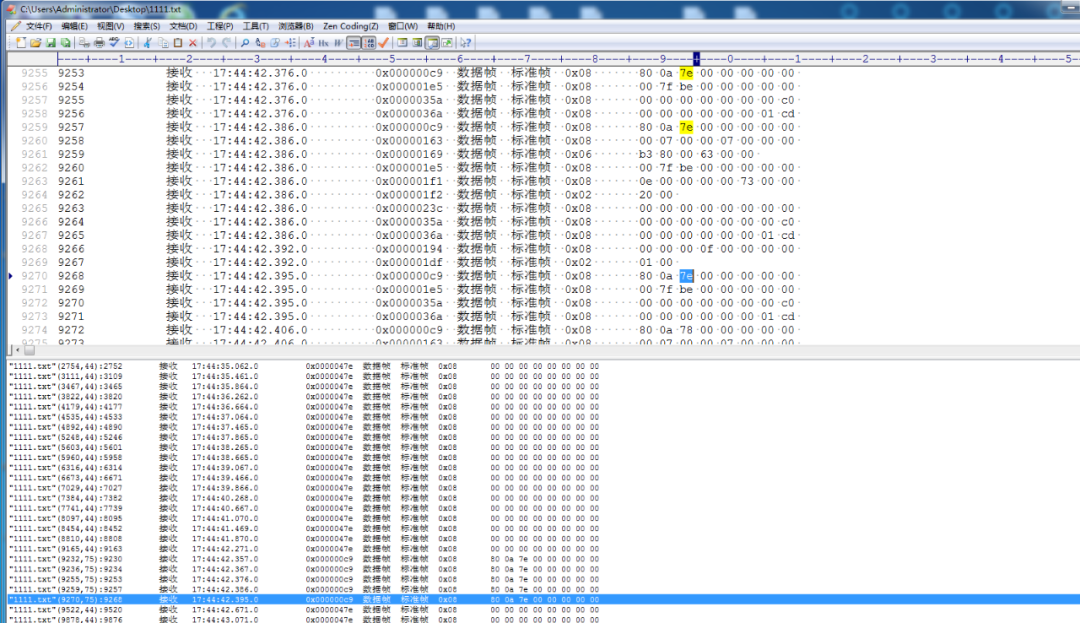
Task: Click the orange check mark toolbar icon
Action: point(384,43)
